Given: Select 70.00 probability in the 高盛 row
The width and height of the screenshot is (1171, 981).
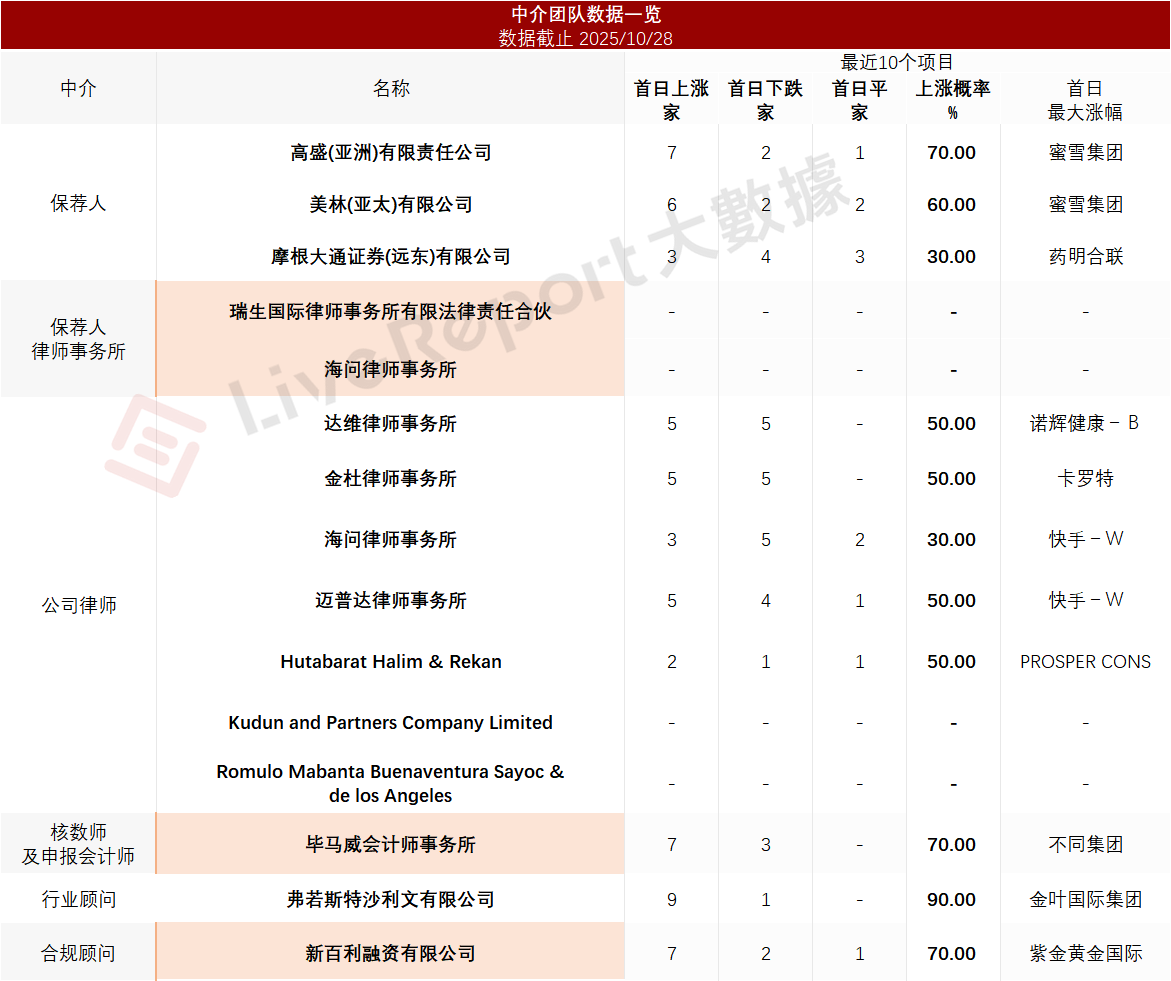Looking at the screenshot, I should 951,152.
